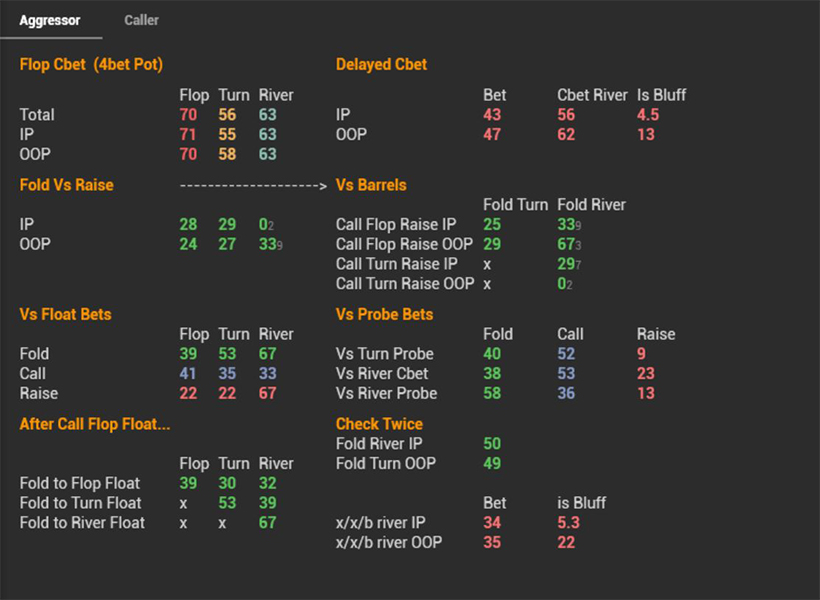Screen dimensions: 820x600
Task: Open the Flop Cbet (4bet Pot) heading
Action: (x=91, y=64)
